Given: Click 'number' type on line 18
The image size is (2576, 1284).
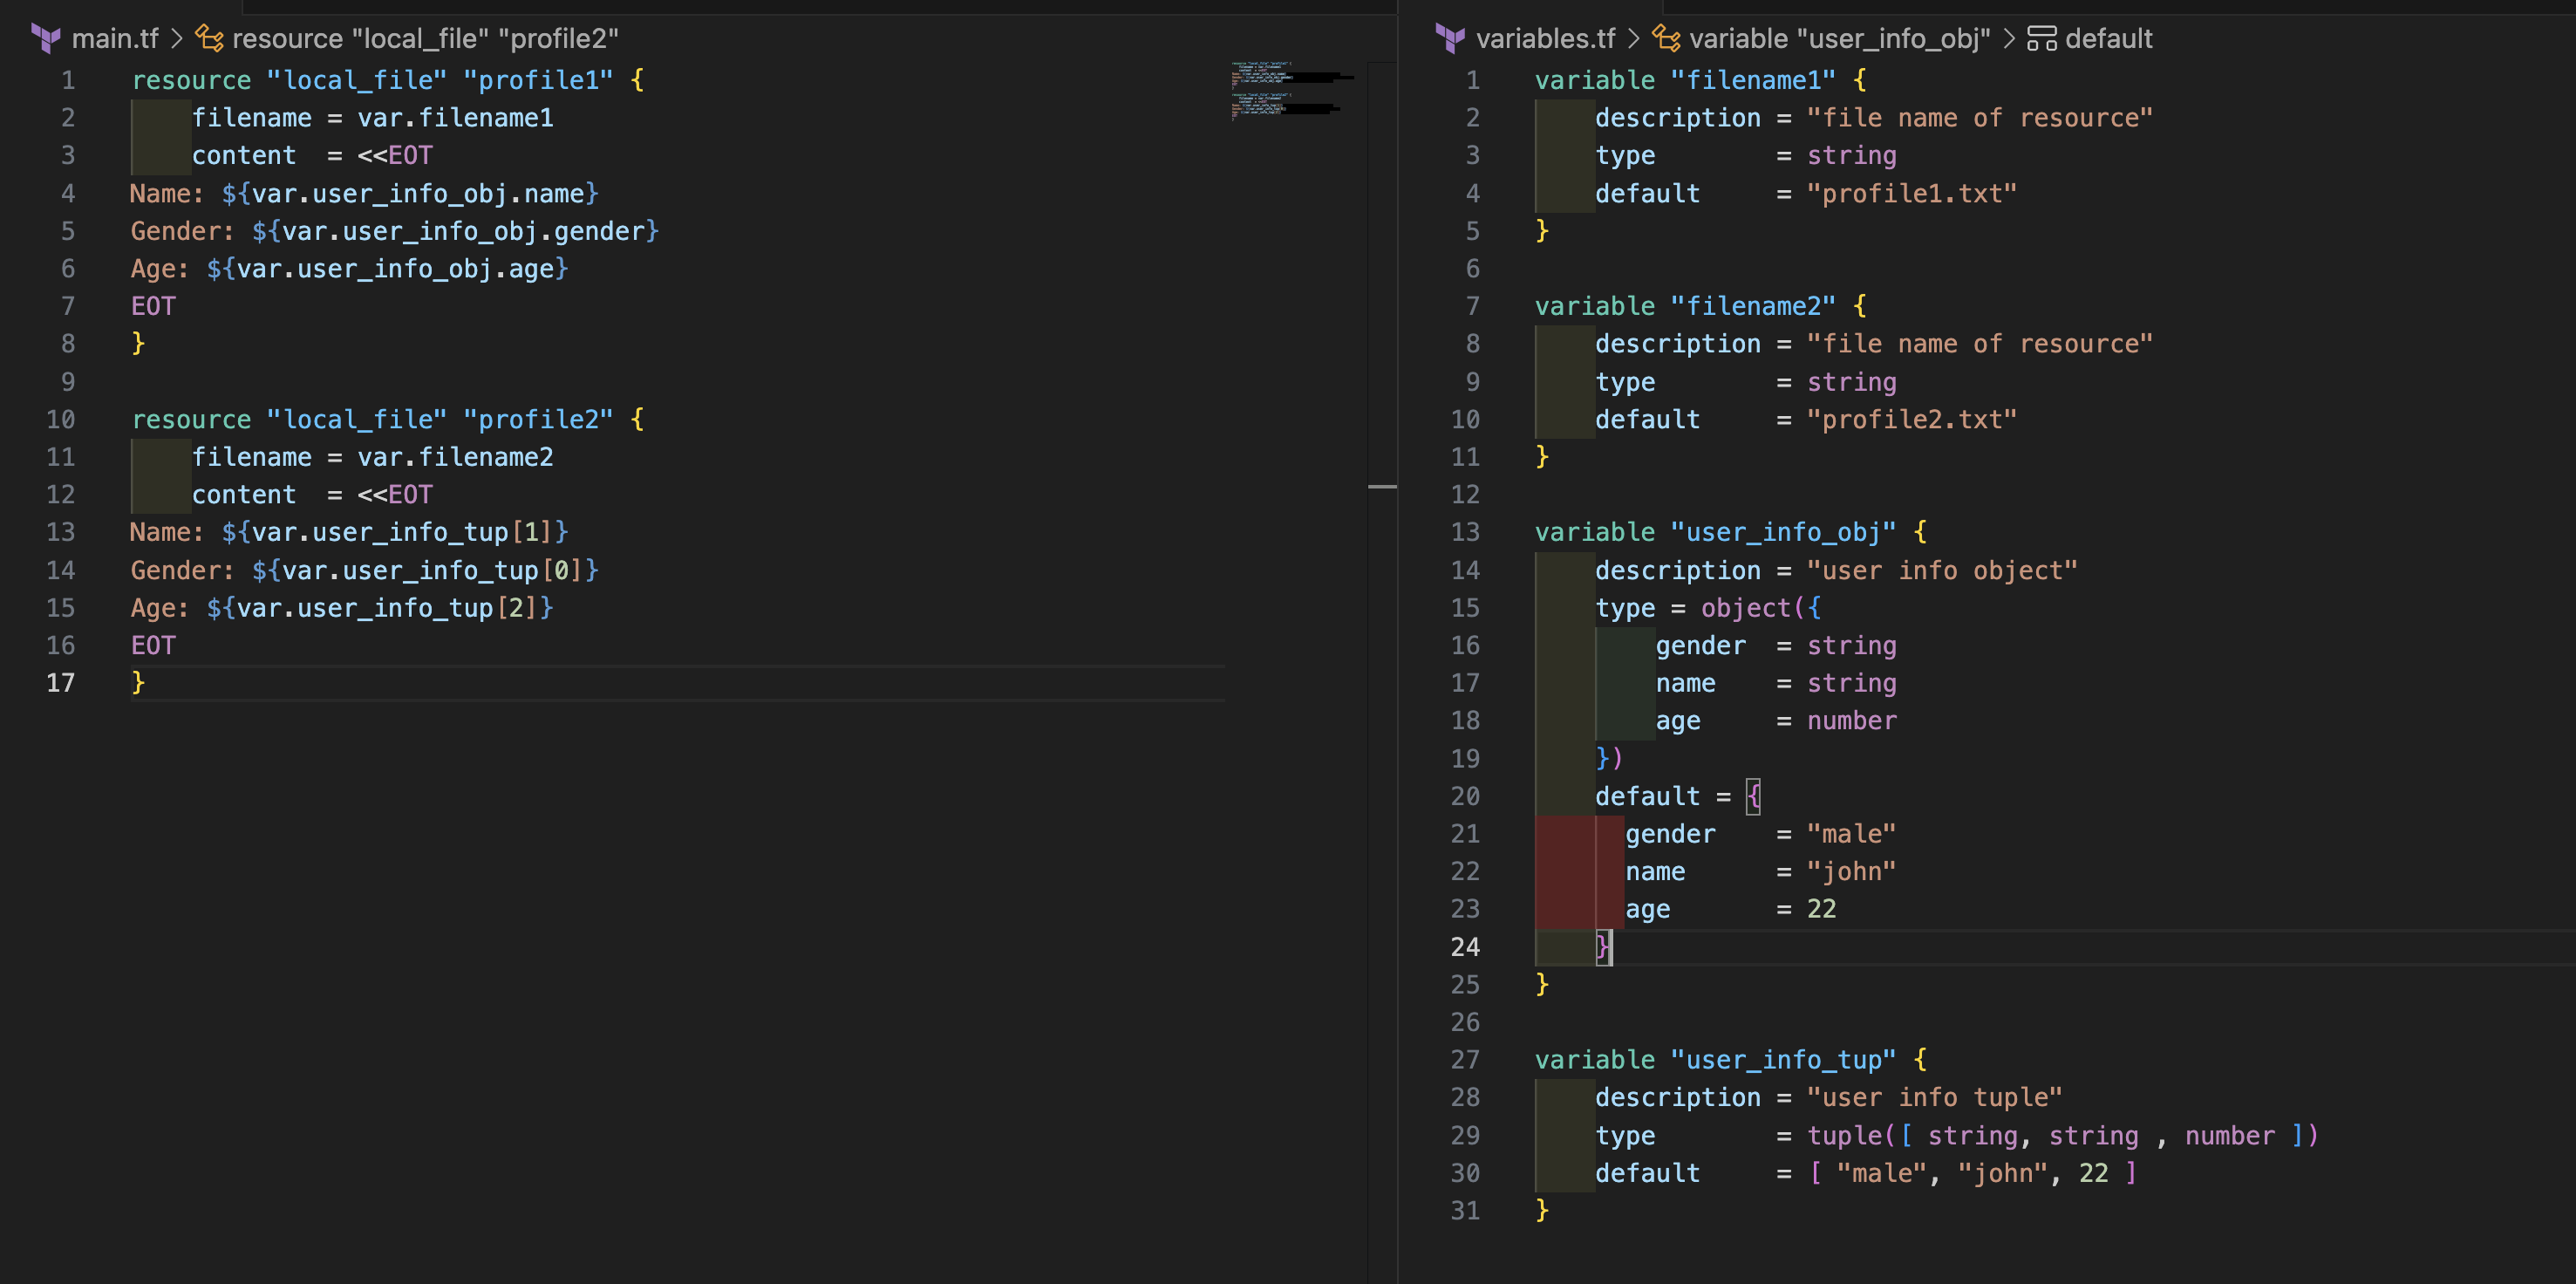Looking at the screenshot, I should 1852,721.
